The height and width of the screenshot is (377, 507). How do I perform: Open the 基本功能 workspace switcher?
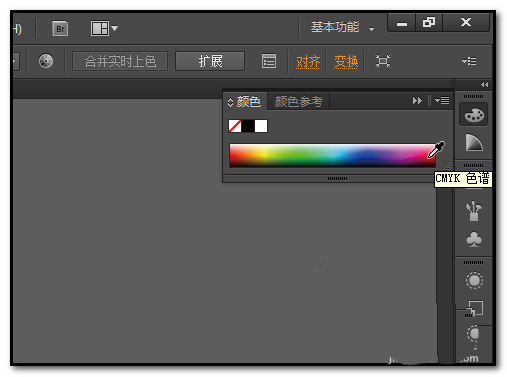pyautogui.click(x=342, y=27)
